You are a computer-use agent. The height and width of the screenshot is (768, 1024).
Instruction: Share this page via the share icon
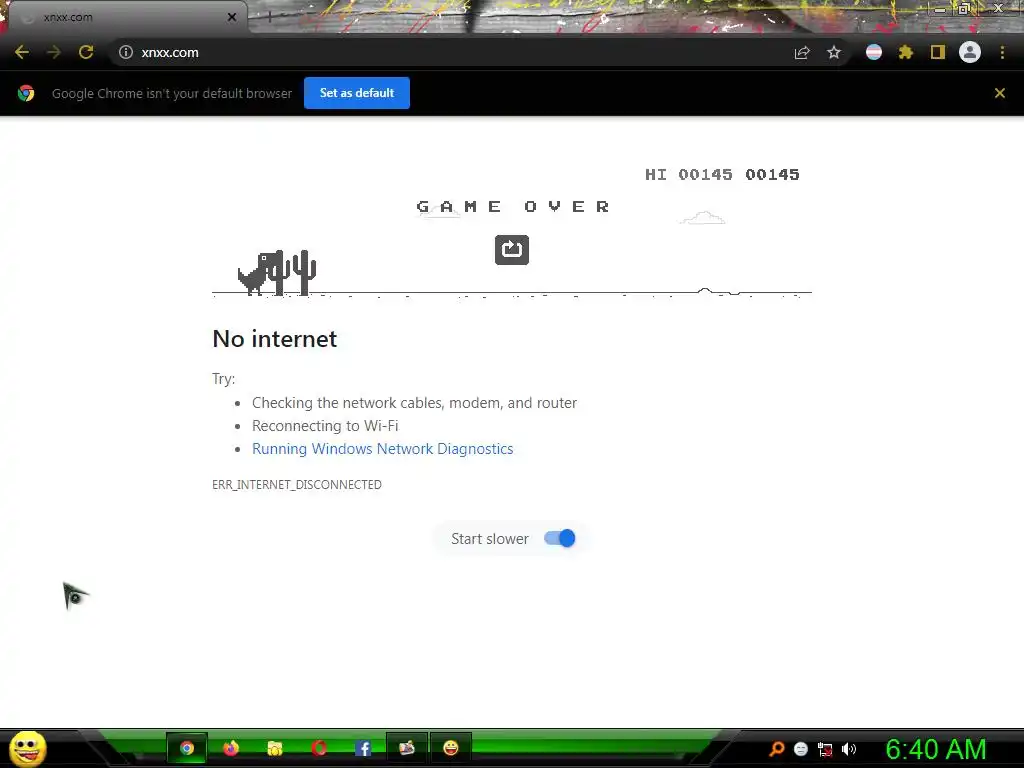(802, 52)
